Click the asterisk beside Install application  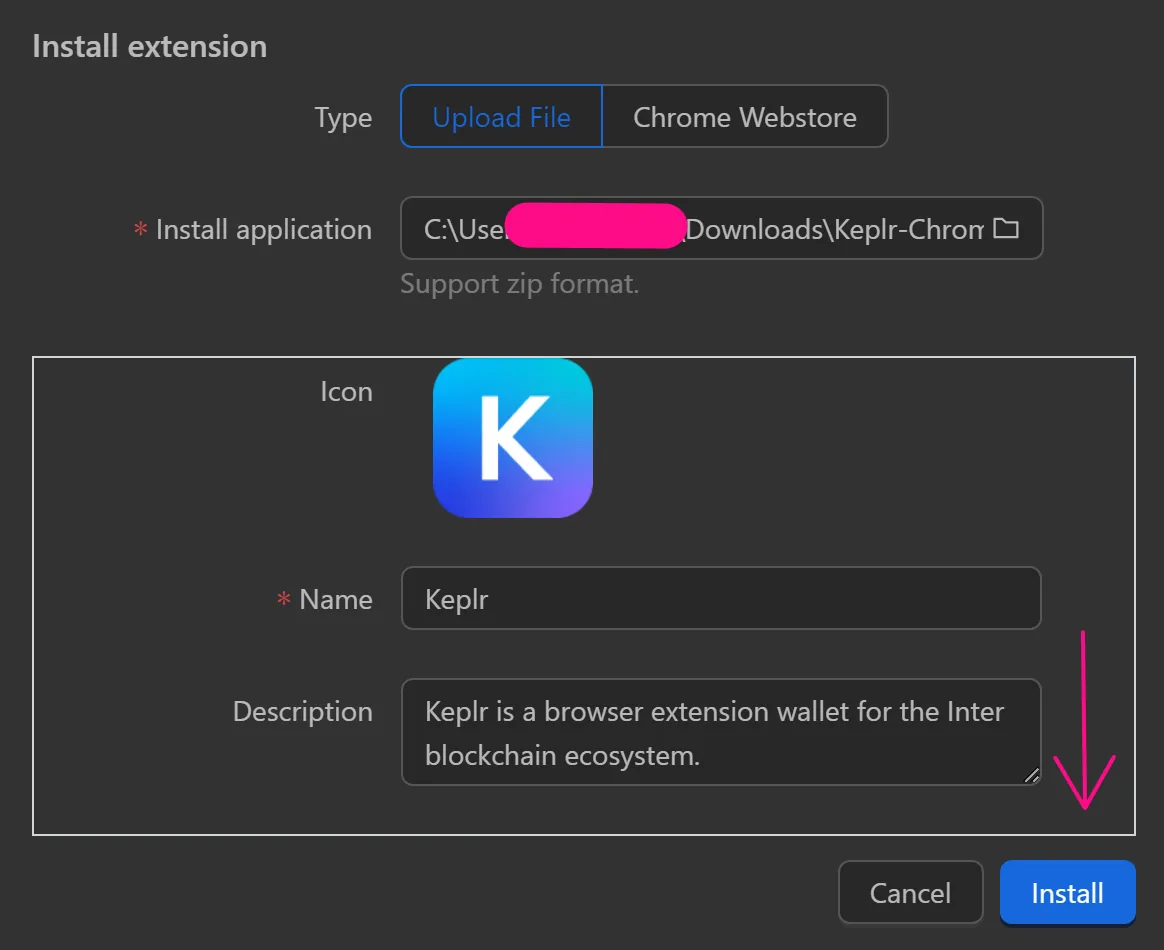click(139, 229)
